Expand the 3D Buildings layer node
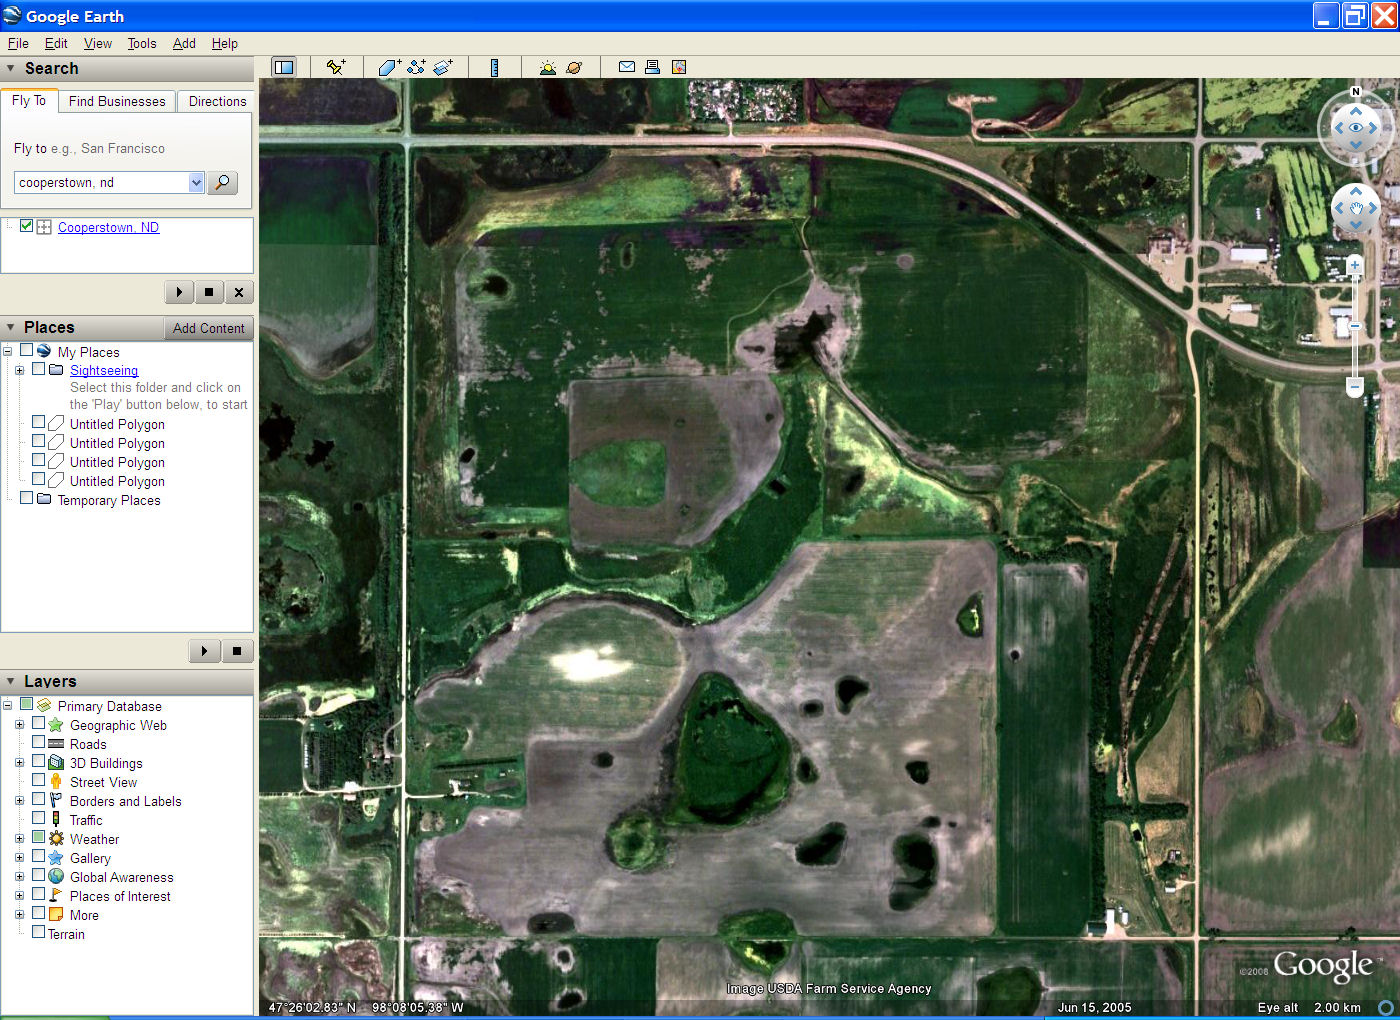 point(19,763)
